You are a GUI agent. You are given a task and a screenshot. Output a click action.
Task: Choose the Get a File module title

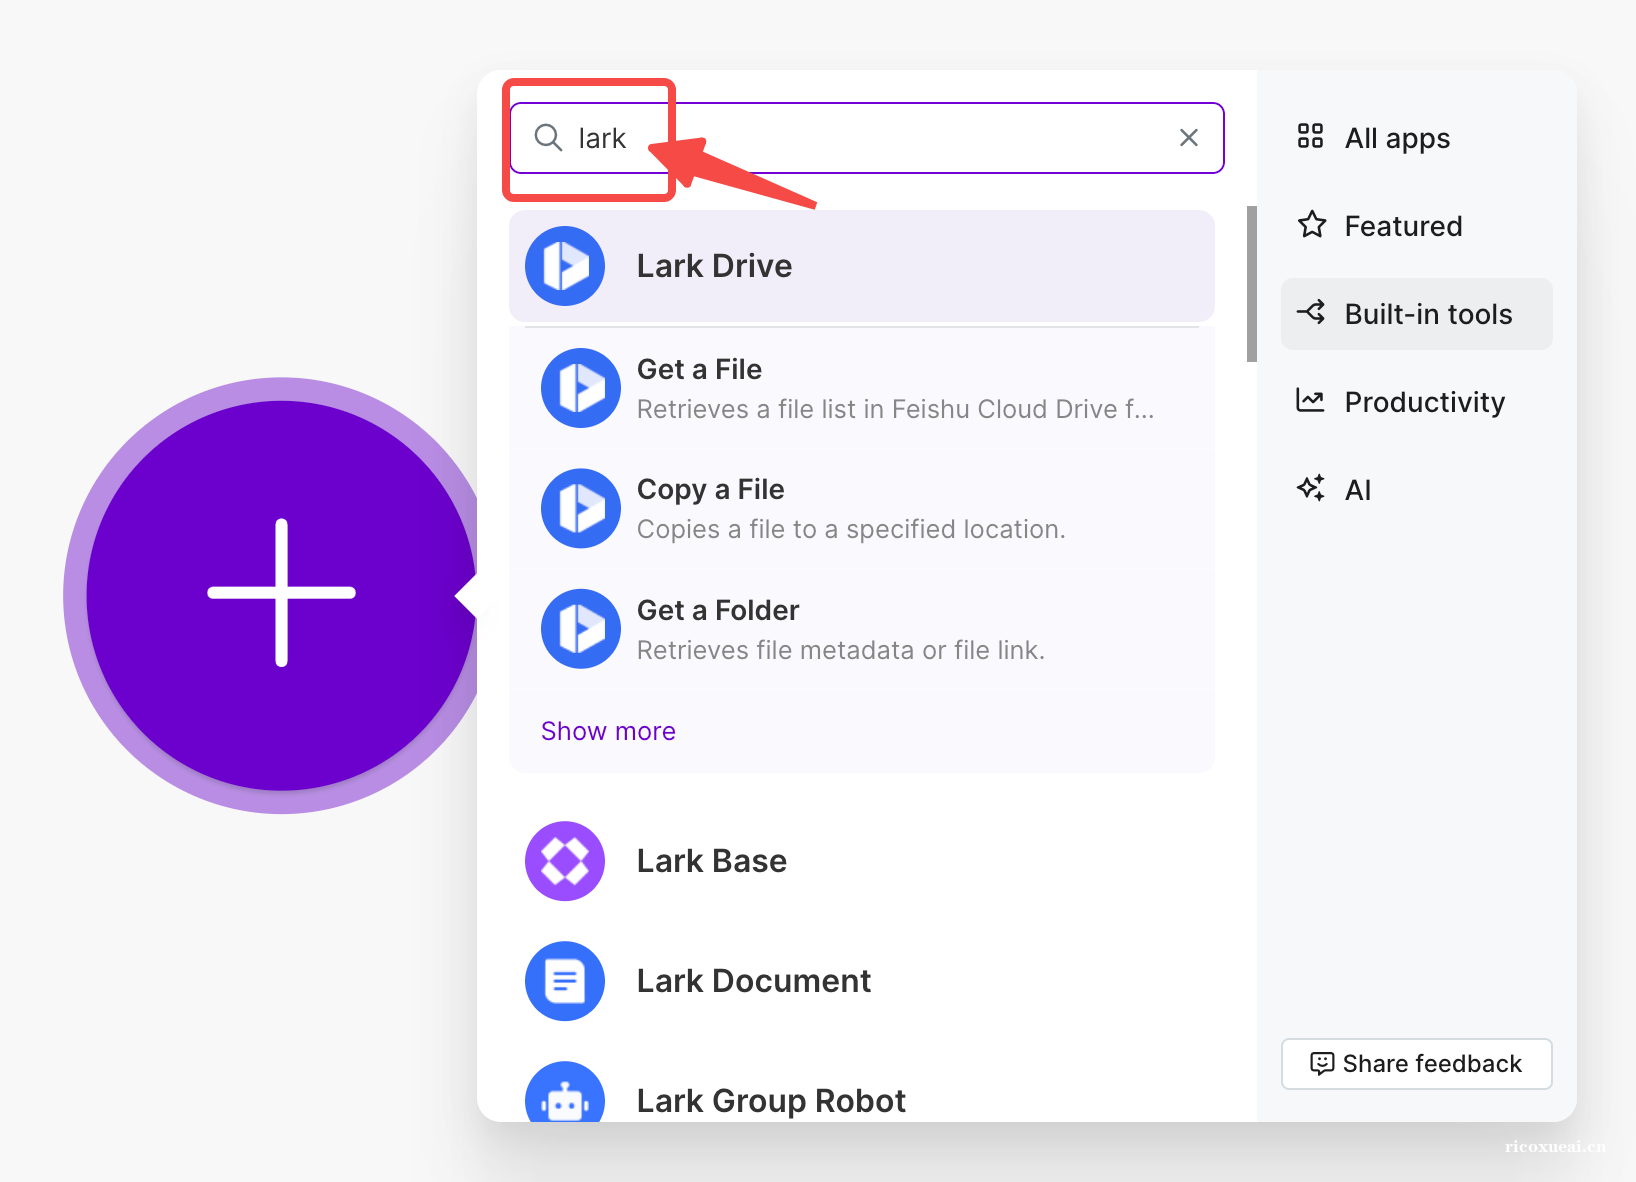click(699, 369)
